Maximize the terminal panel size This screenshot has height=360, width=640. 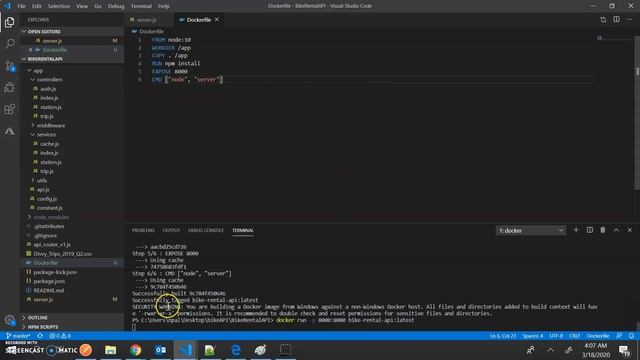(616, 230)
